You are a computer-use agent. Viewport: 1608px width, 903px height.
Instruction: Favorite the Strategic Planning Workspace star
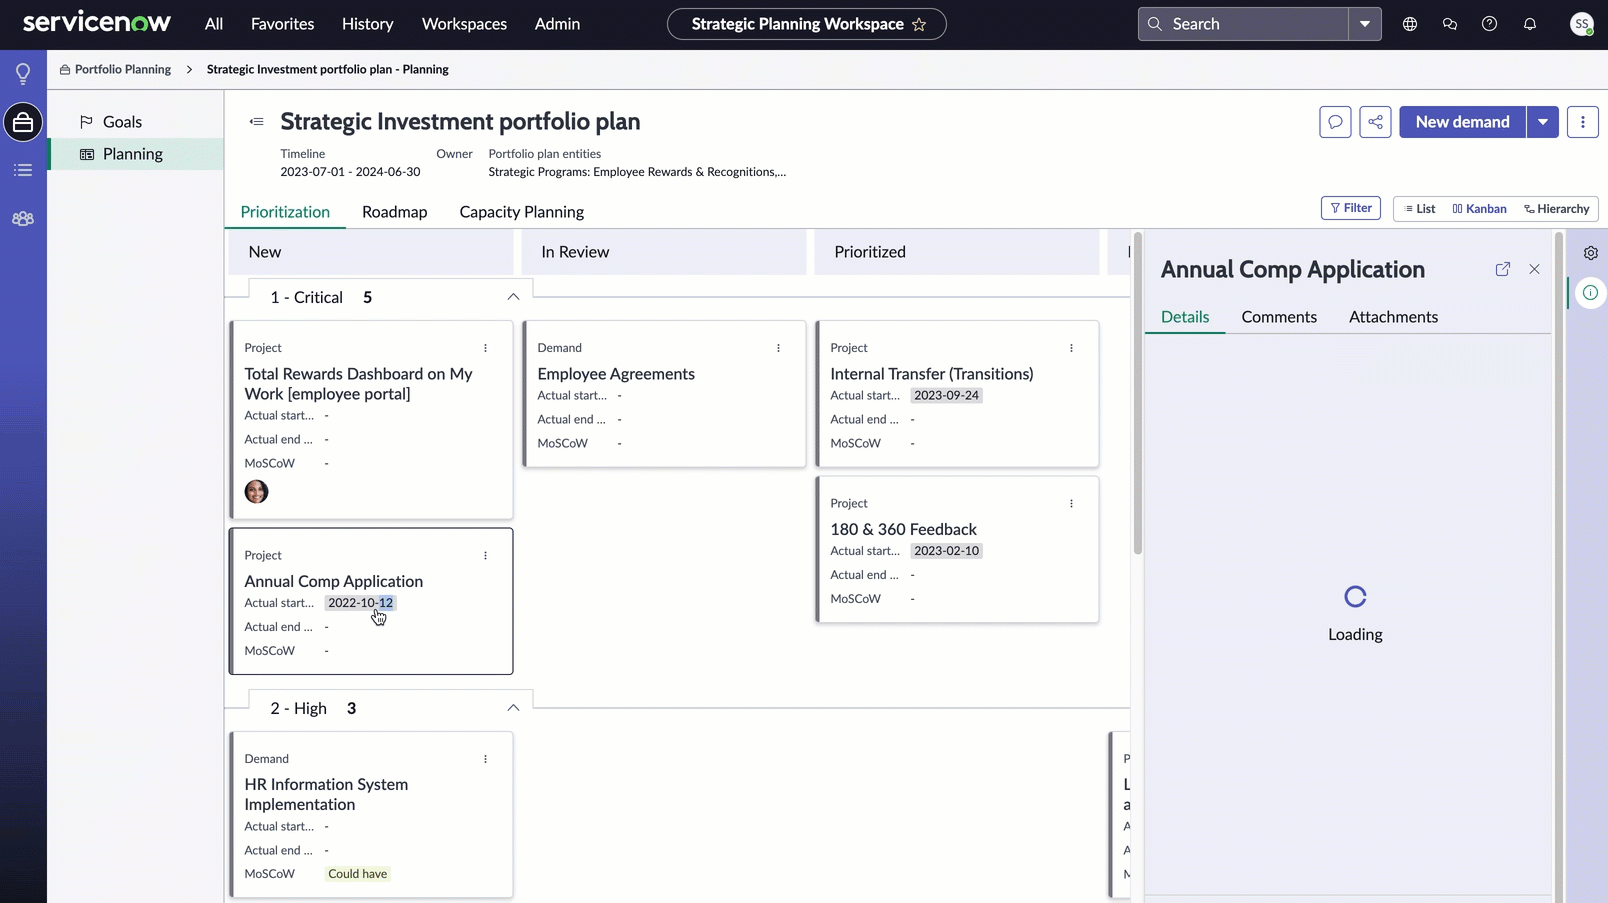tap(919, 24)
